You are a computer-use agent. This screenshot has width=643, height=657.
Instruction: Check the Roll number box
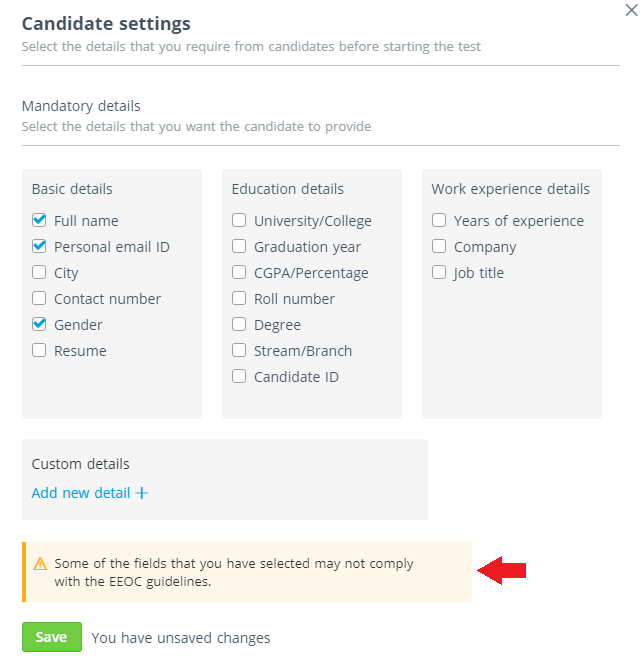[239, 298]
